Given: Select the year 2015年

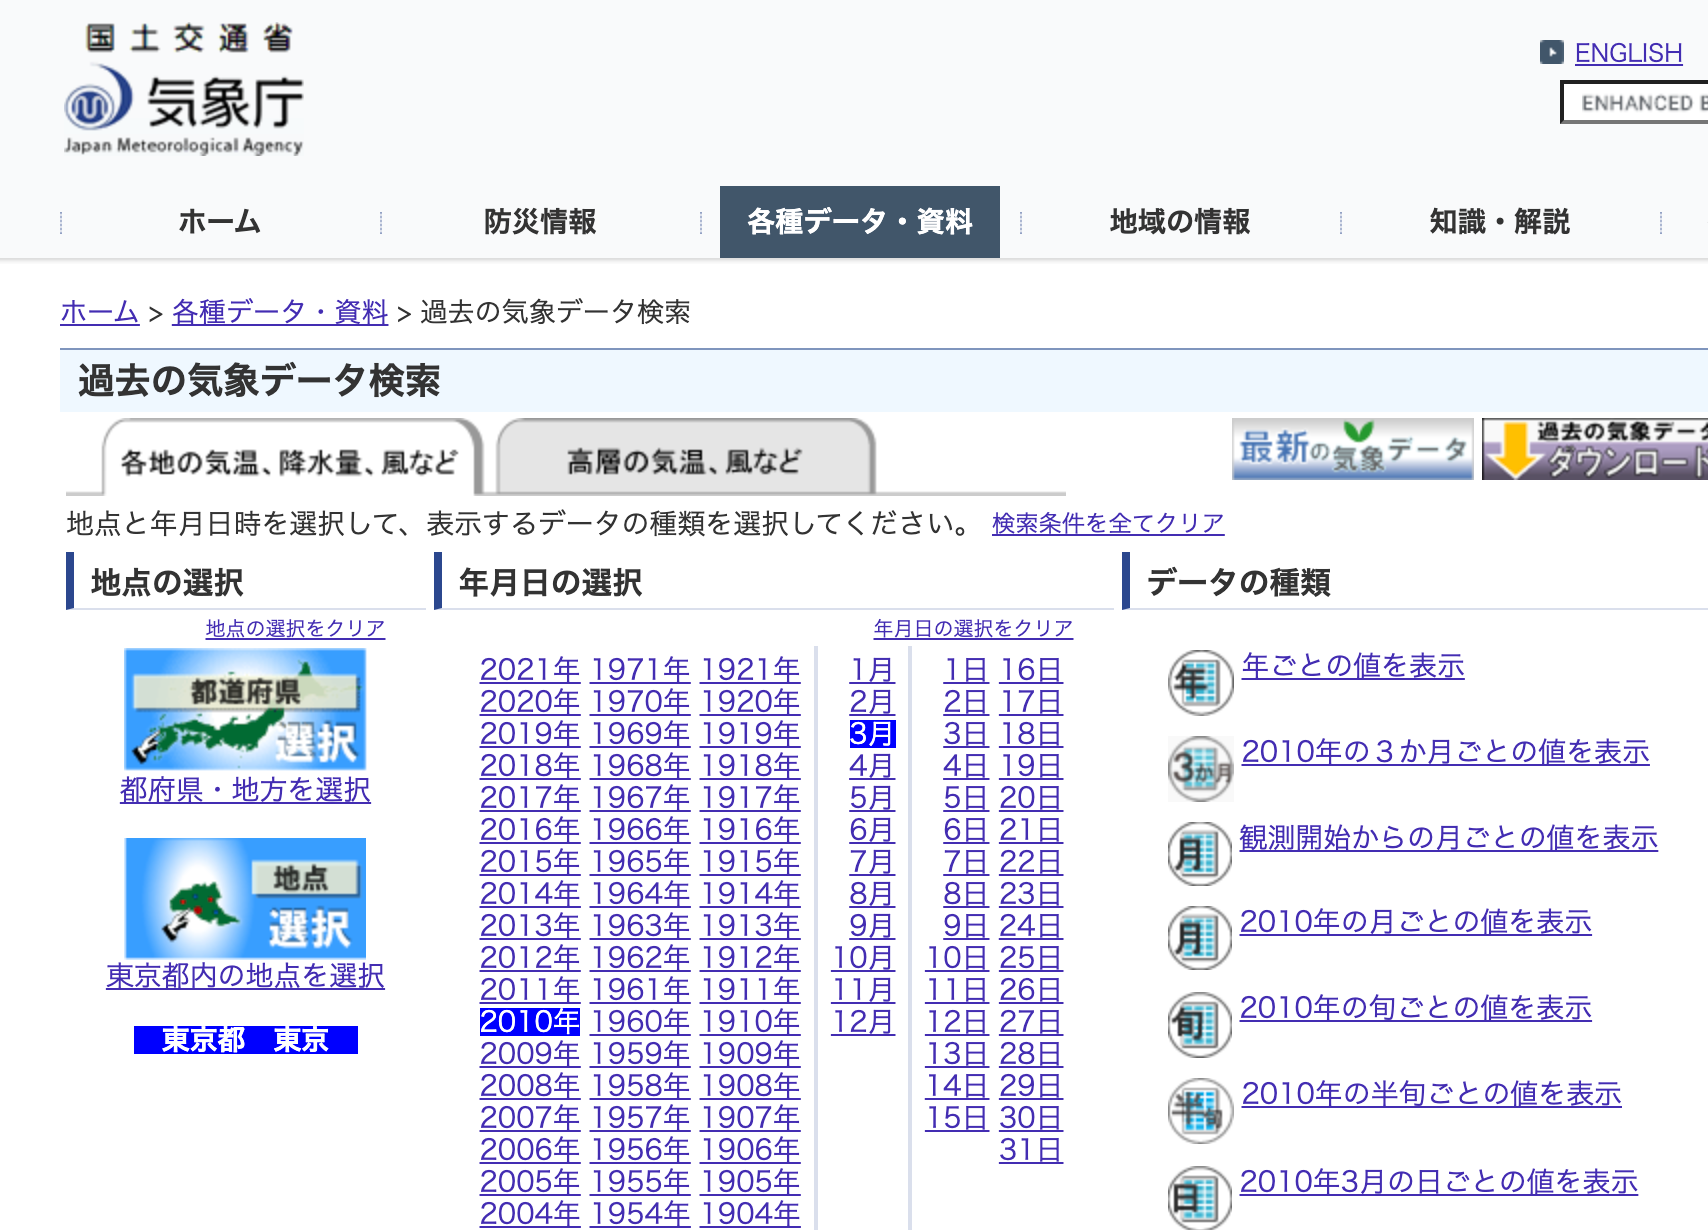Looking at the screenshot, I should point(529,862).
